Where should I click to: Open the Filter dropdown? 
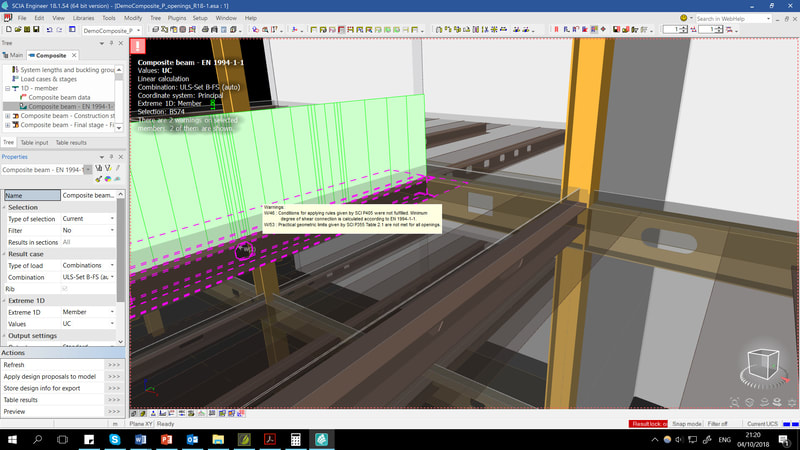(112, 231)
